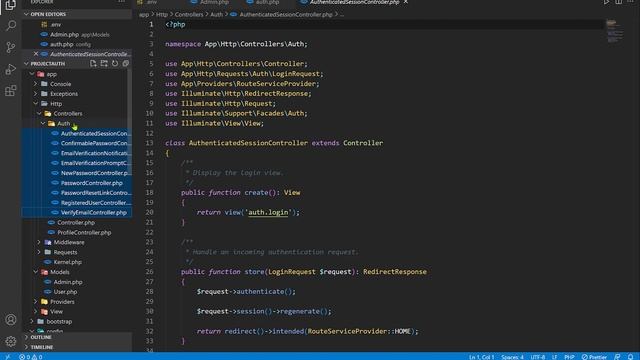Click Http in the breadcrumb path
The height and width of the screenshot is (360, 640).
[162, 14]
